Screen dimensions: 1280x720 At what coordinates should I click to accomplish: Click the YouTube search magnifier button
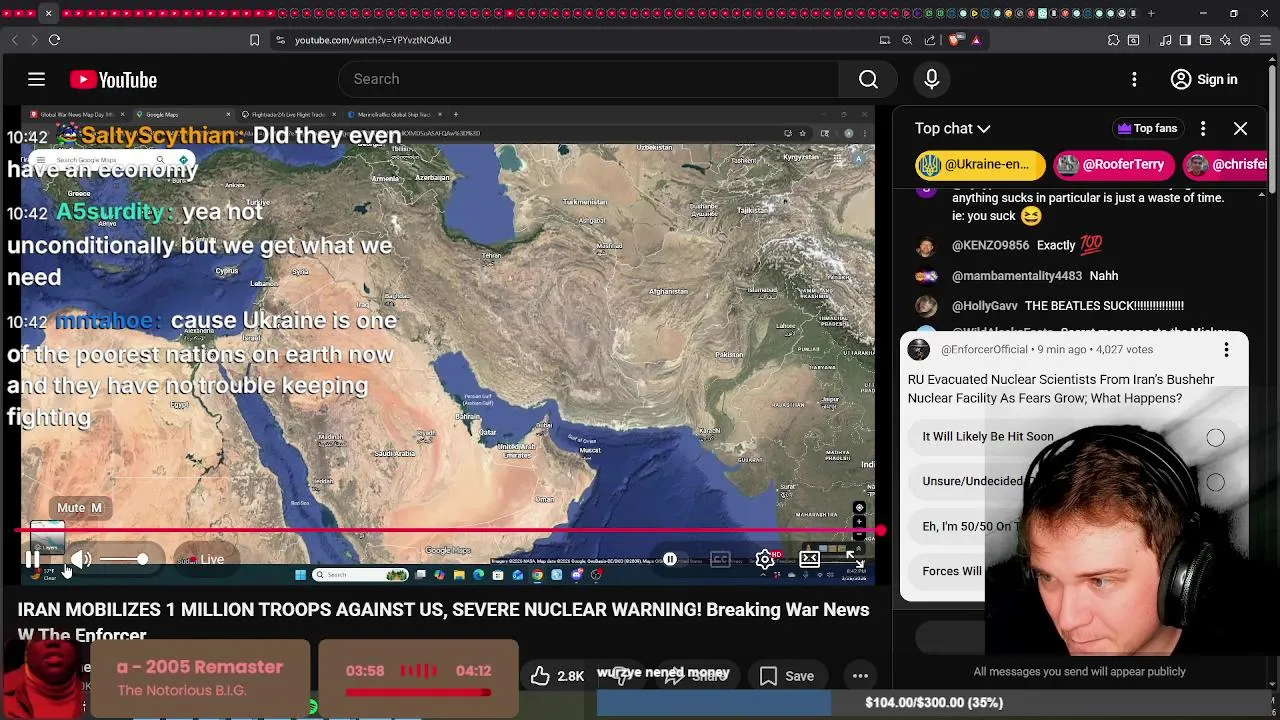(x=868, y=79)
